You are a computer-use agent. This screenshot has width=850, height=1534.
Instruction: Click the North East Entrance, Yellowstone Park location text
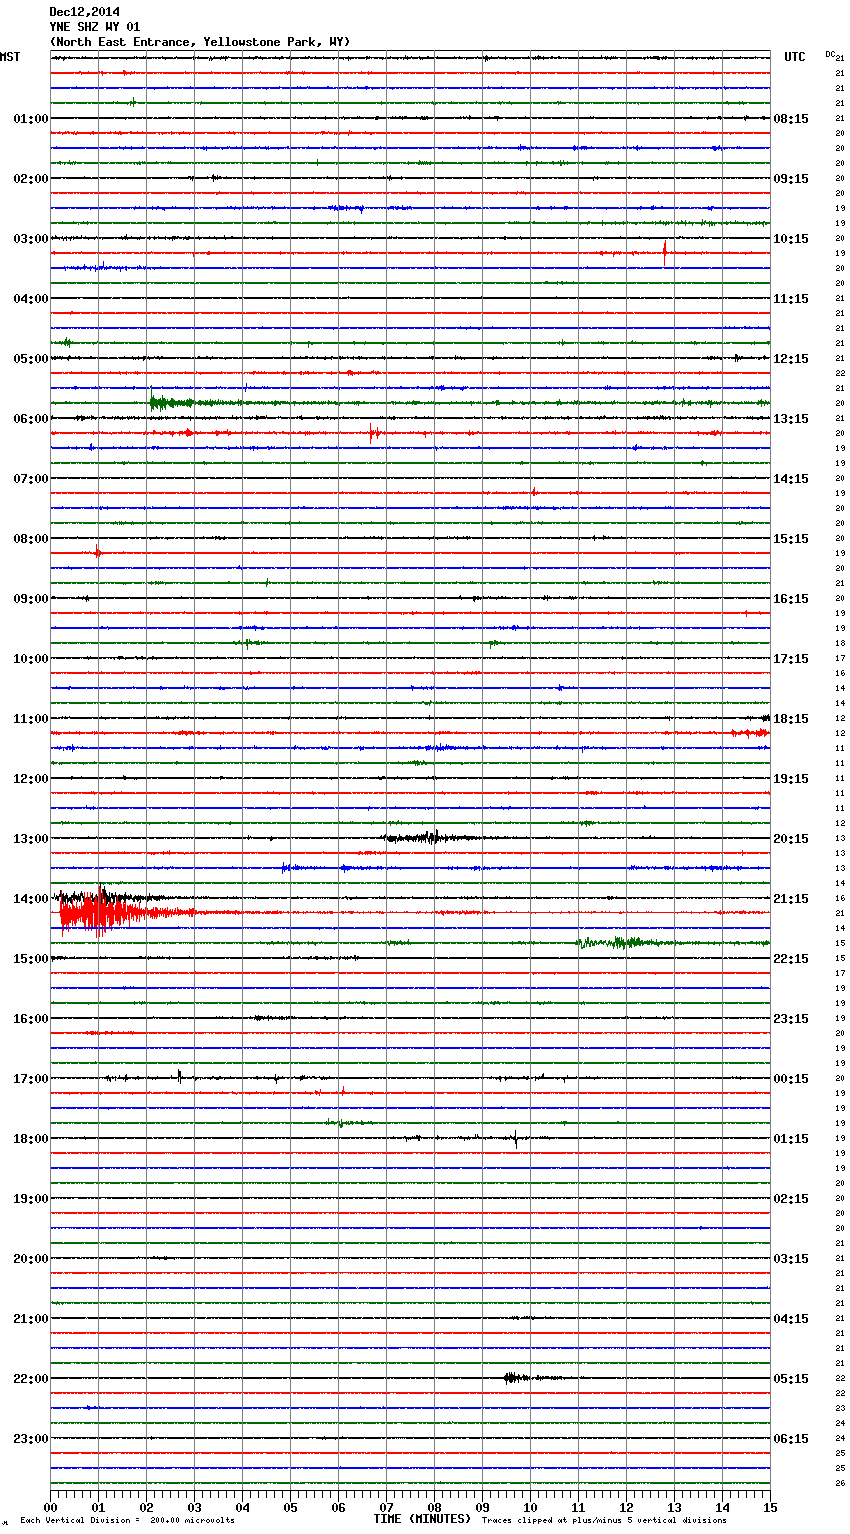199,42
